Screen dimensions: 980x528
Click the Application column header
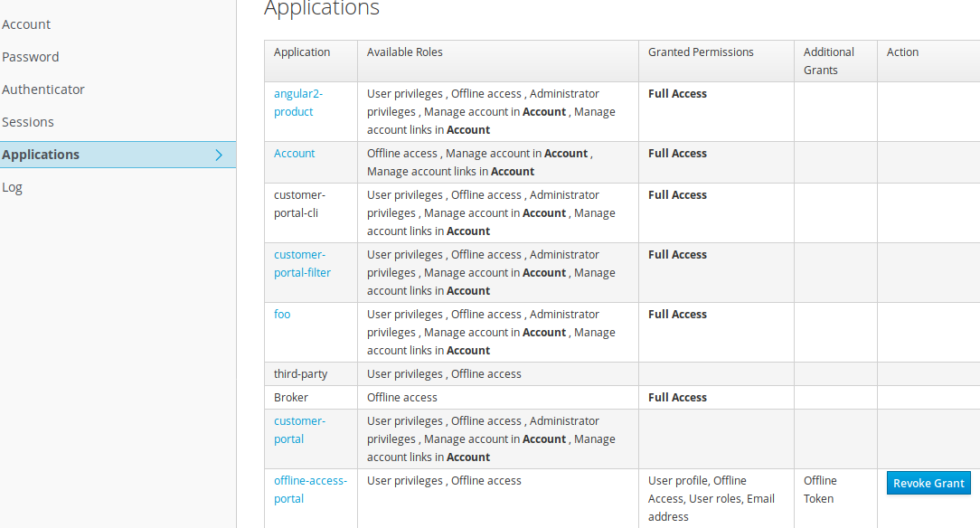click(302, 52)
